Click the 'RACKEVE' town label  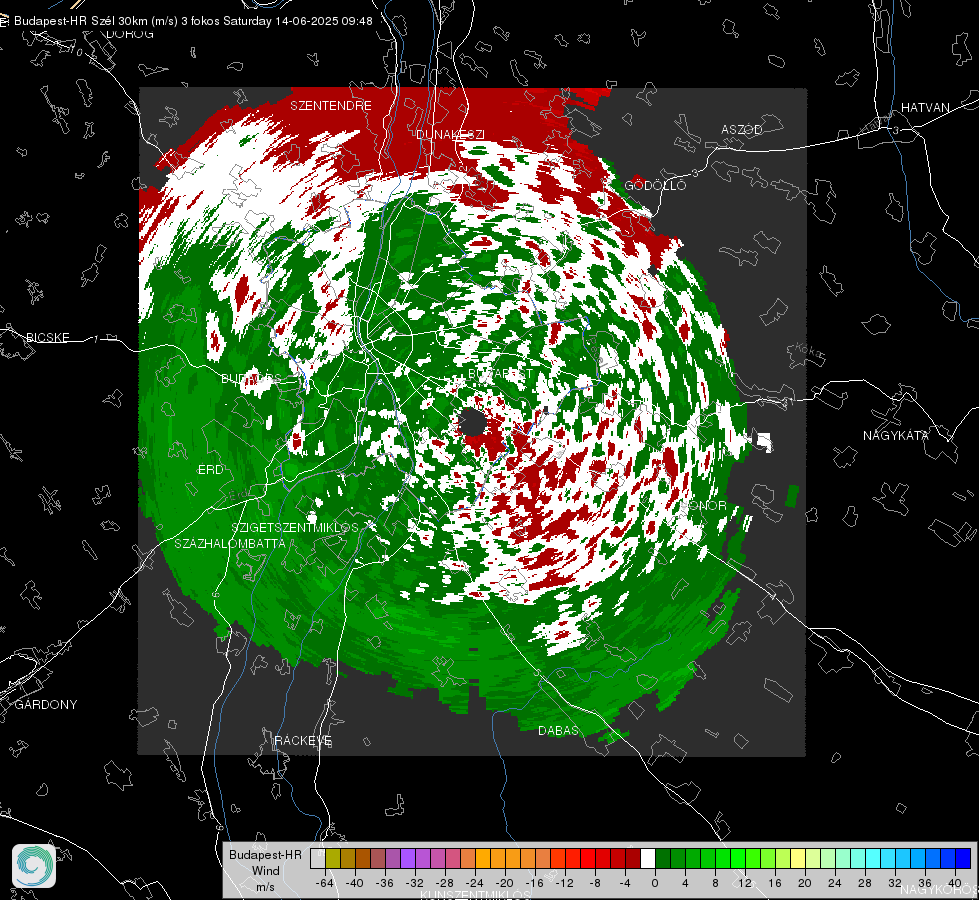coord(303,740)
